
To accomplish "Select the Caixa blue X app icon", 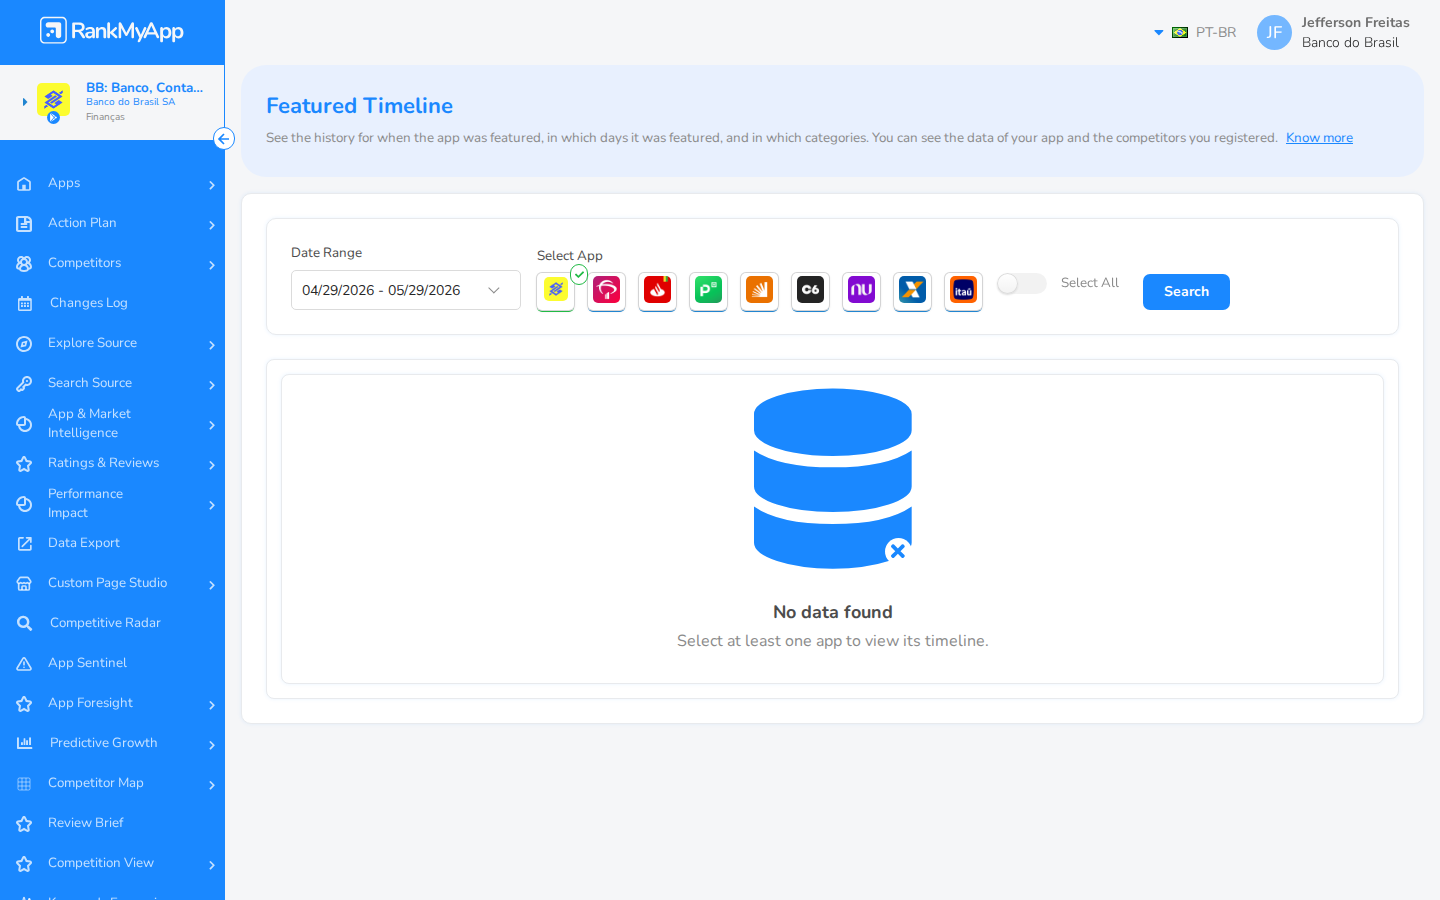I will click(912, 291).
